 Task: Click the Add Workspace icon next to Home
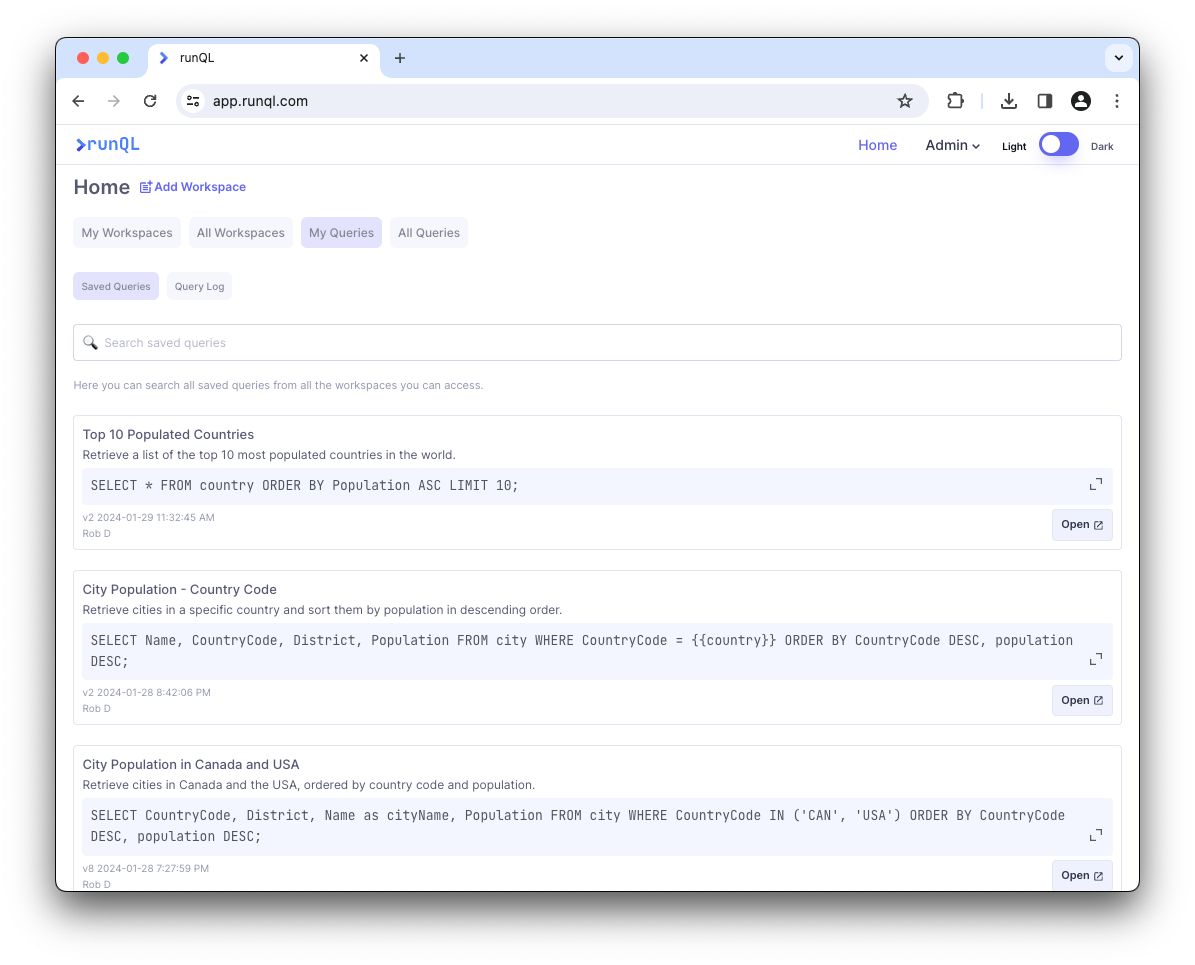pyautogui.click(x=146, y=186)
